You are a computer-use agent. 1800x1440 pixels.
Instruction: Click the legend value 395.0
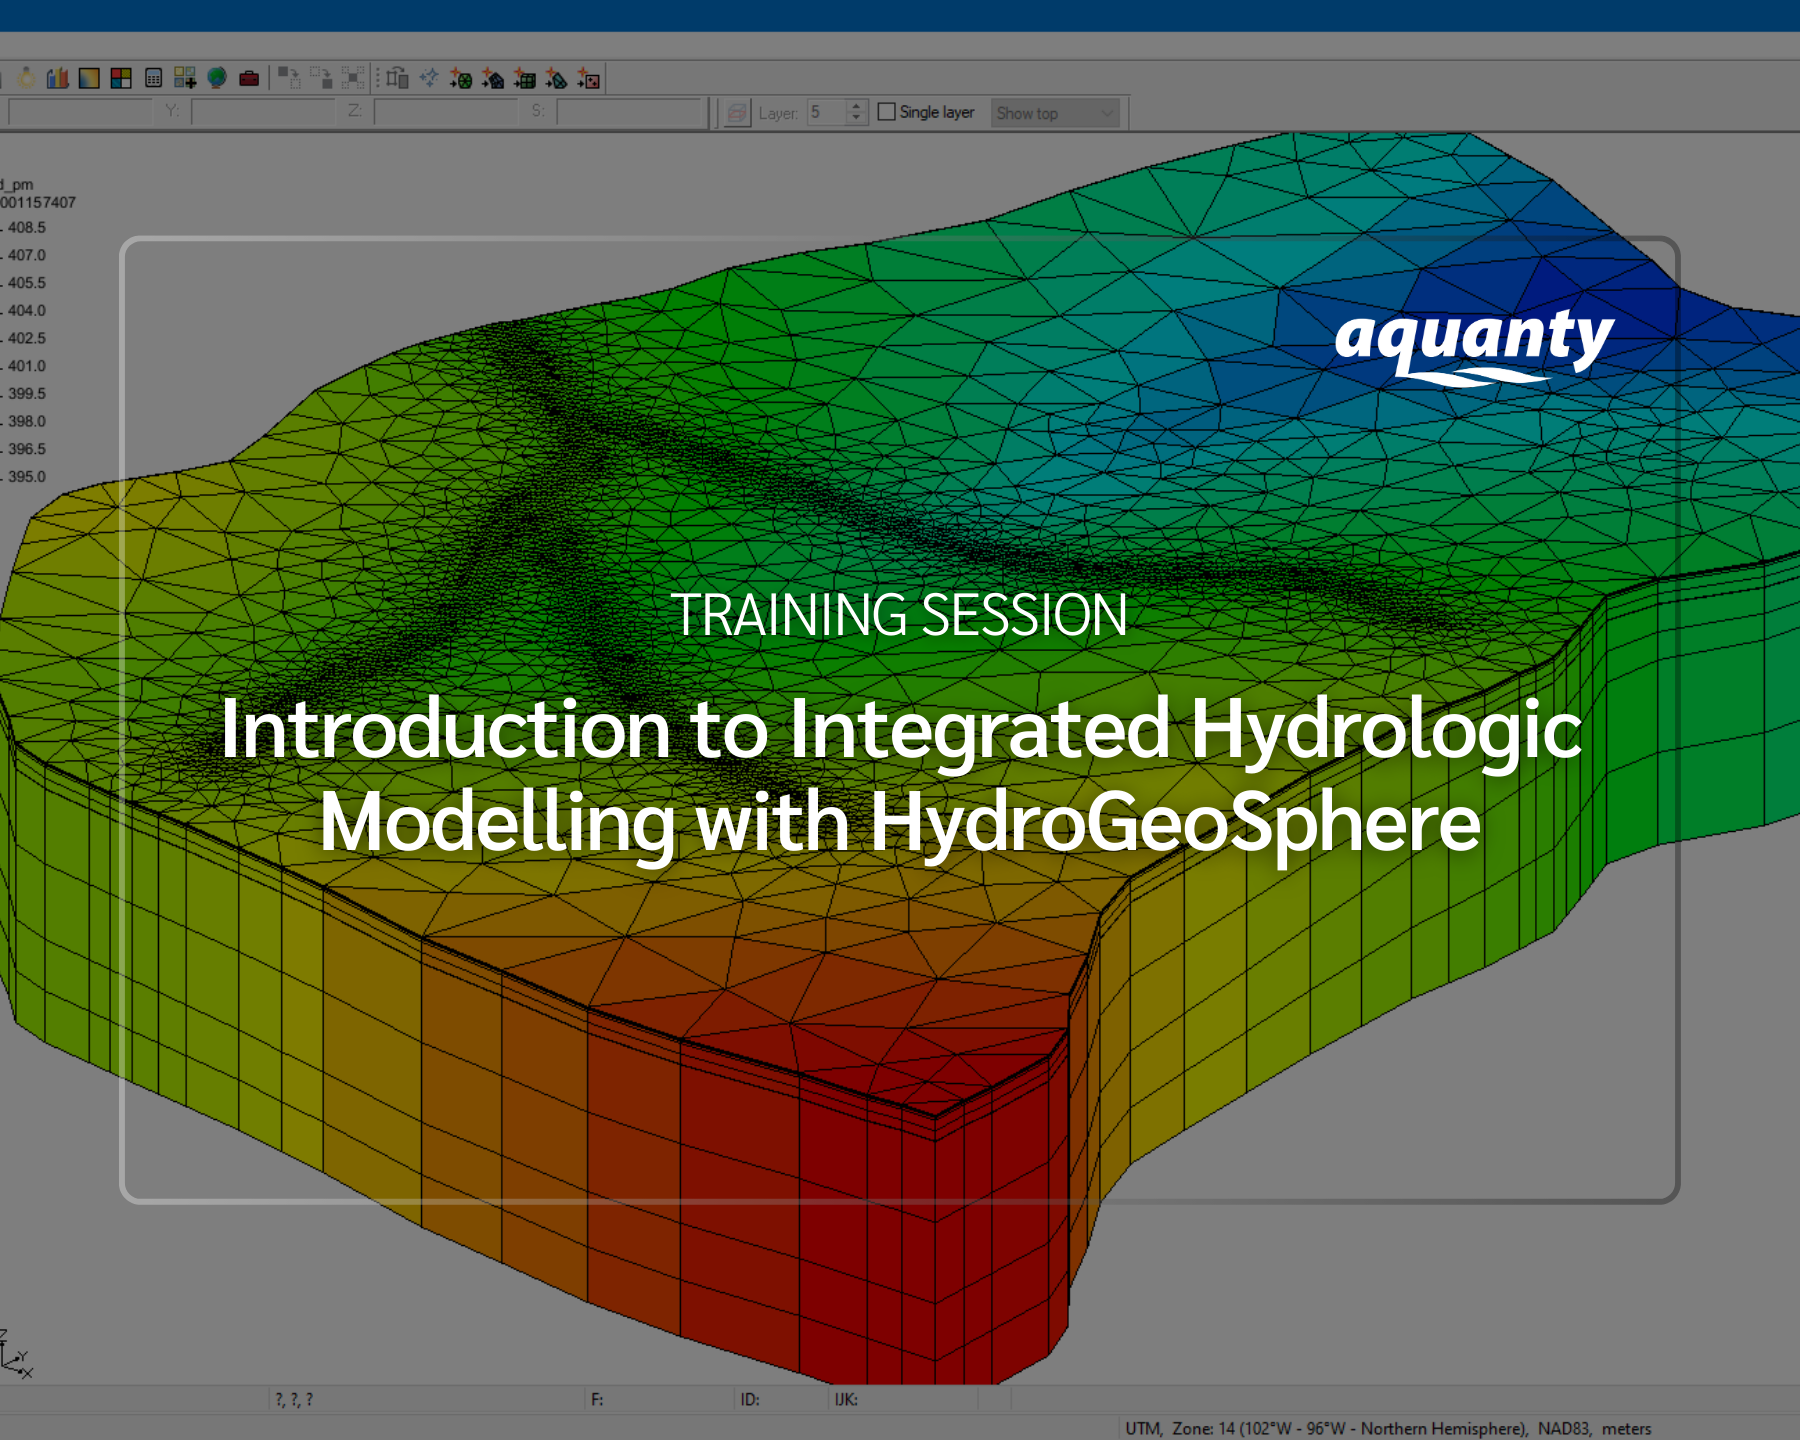pos(27,477)
